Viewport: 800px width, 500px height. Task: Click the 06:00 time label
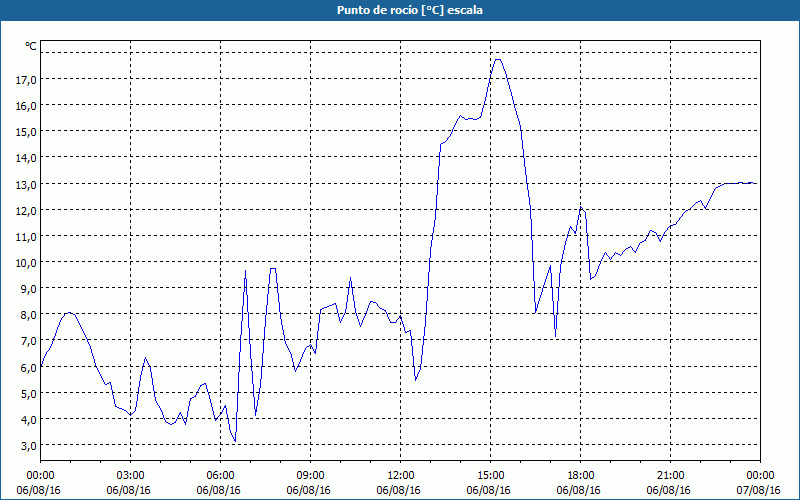pos(220,476)
